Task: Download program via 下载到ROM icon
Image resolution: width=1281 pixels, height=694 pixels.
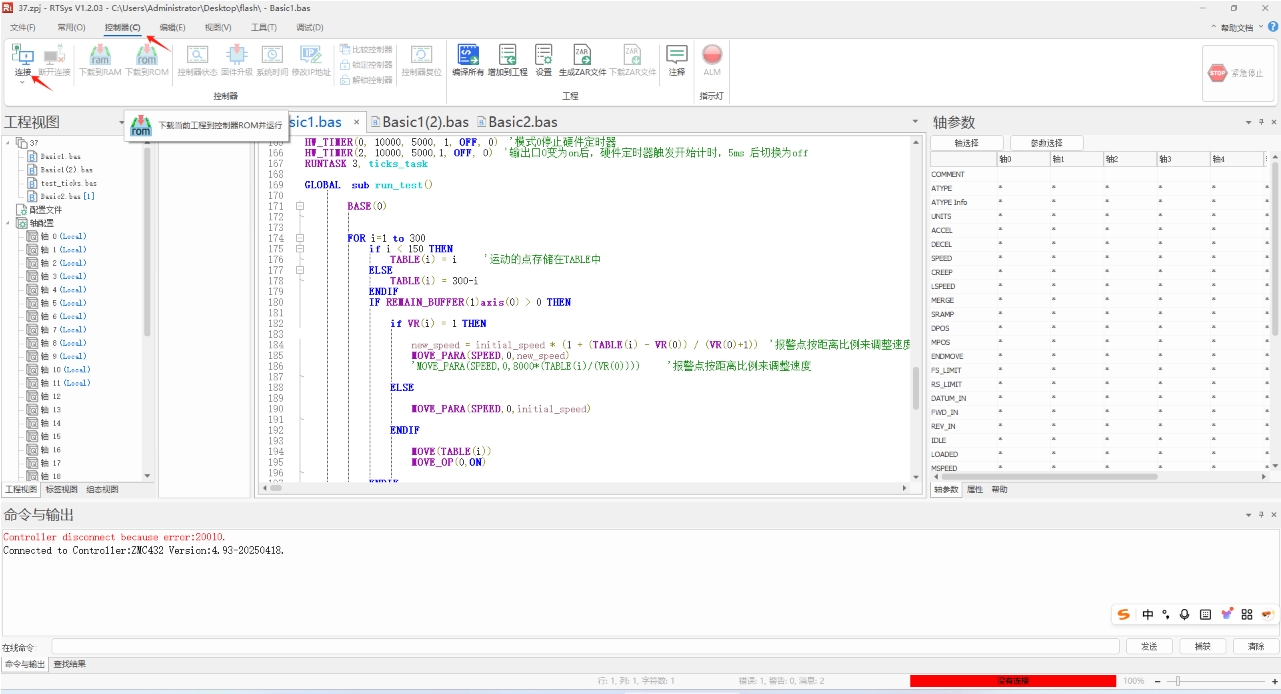Action: coord(146,56)
